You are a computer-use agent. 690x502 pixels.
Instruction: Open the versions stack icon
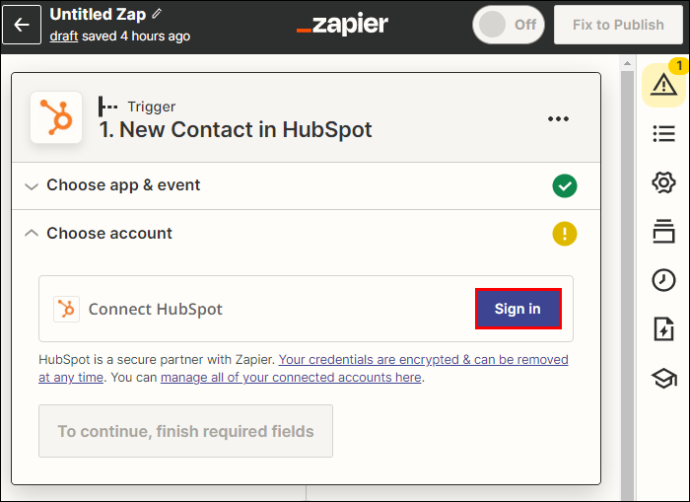(x=664, y=231)
